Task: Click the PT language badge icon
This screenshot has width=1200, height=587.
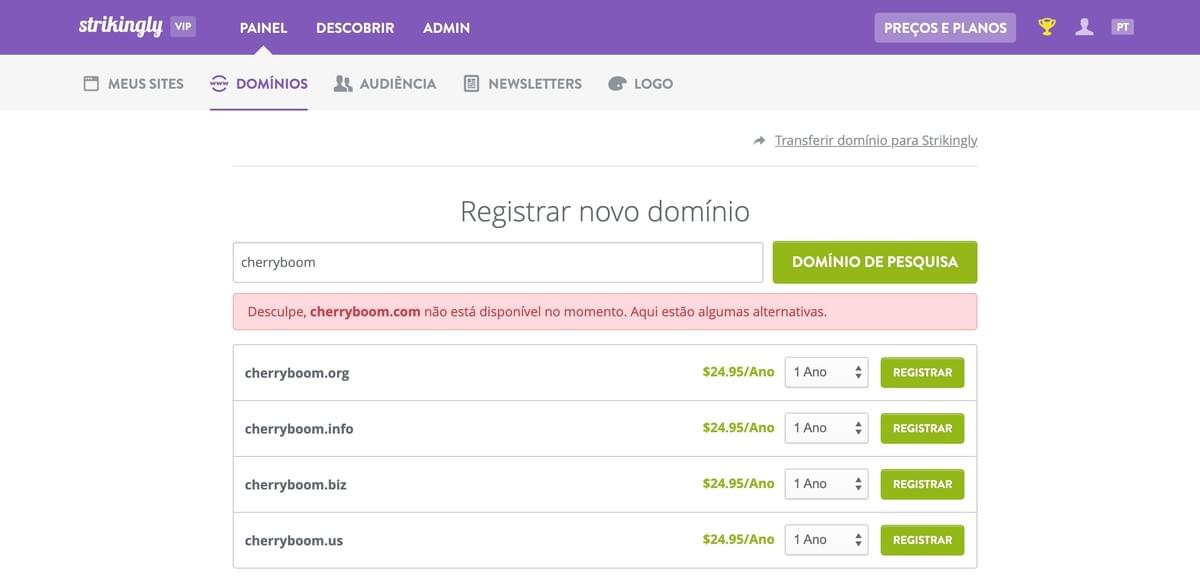Action: point(1123,27)
